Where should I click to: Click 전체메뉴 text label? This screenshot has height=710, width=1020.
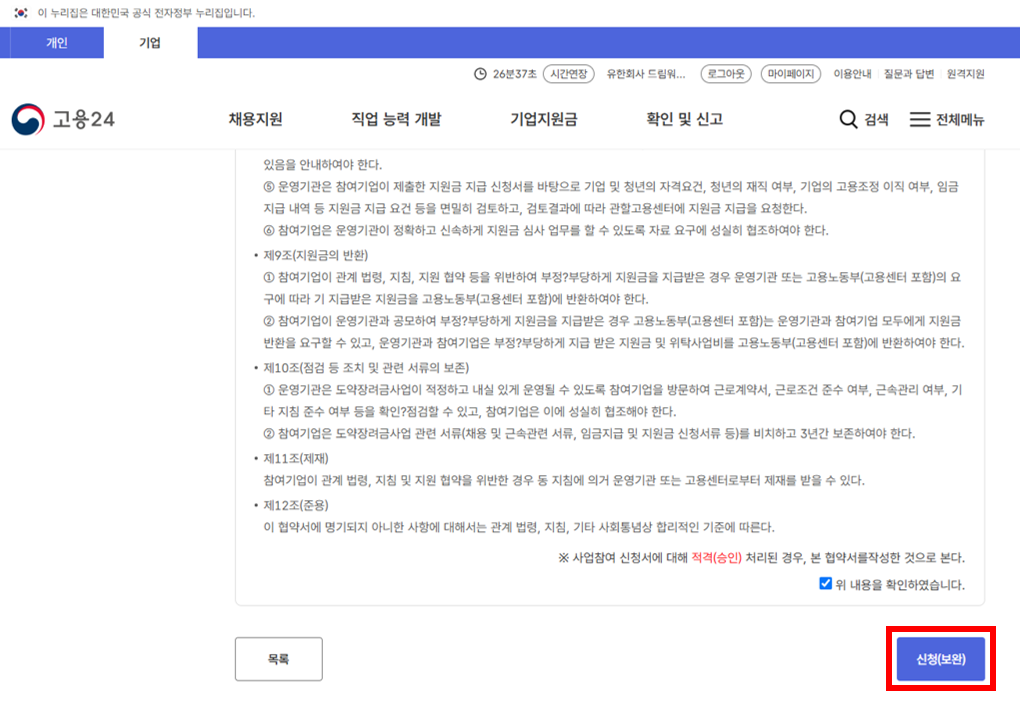[960, 120]
